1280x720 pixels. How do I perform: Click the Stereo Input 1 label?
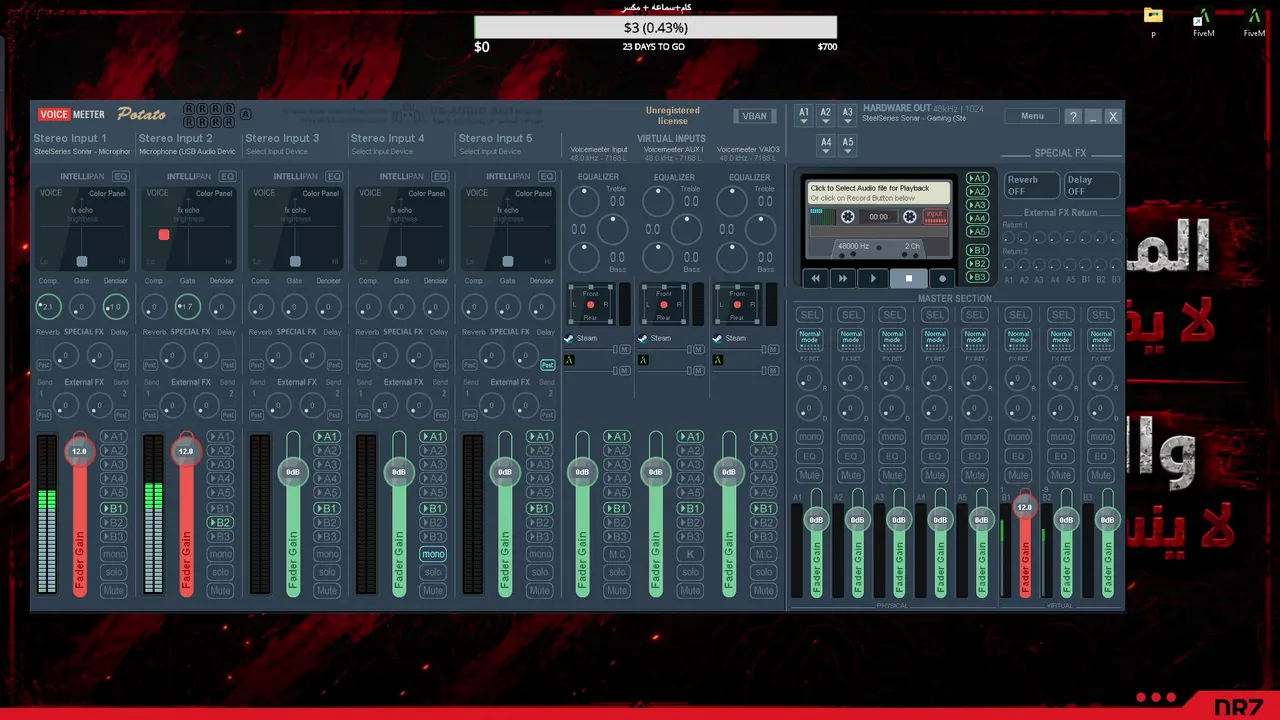70,138
